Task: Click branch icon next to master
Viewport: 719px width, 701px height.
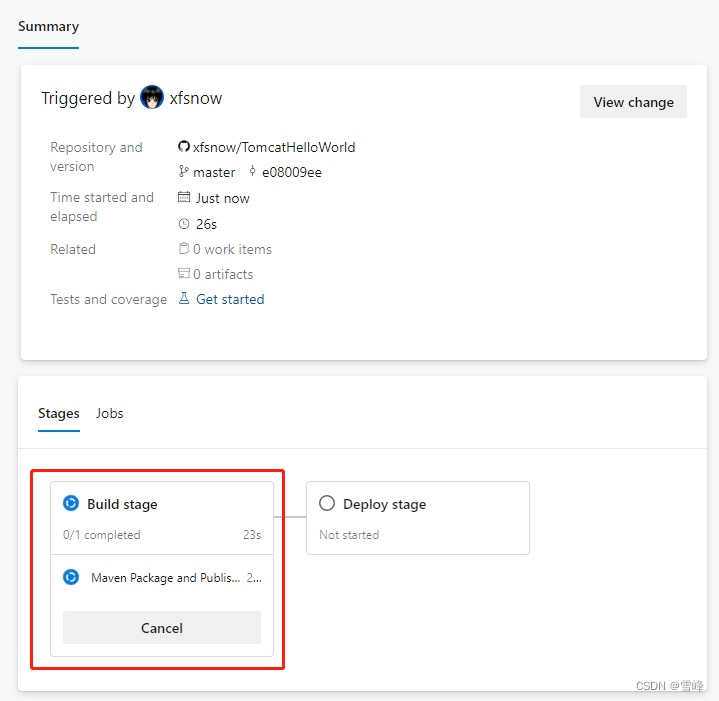Action: point(183,172)
